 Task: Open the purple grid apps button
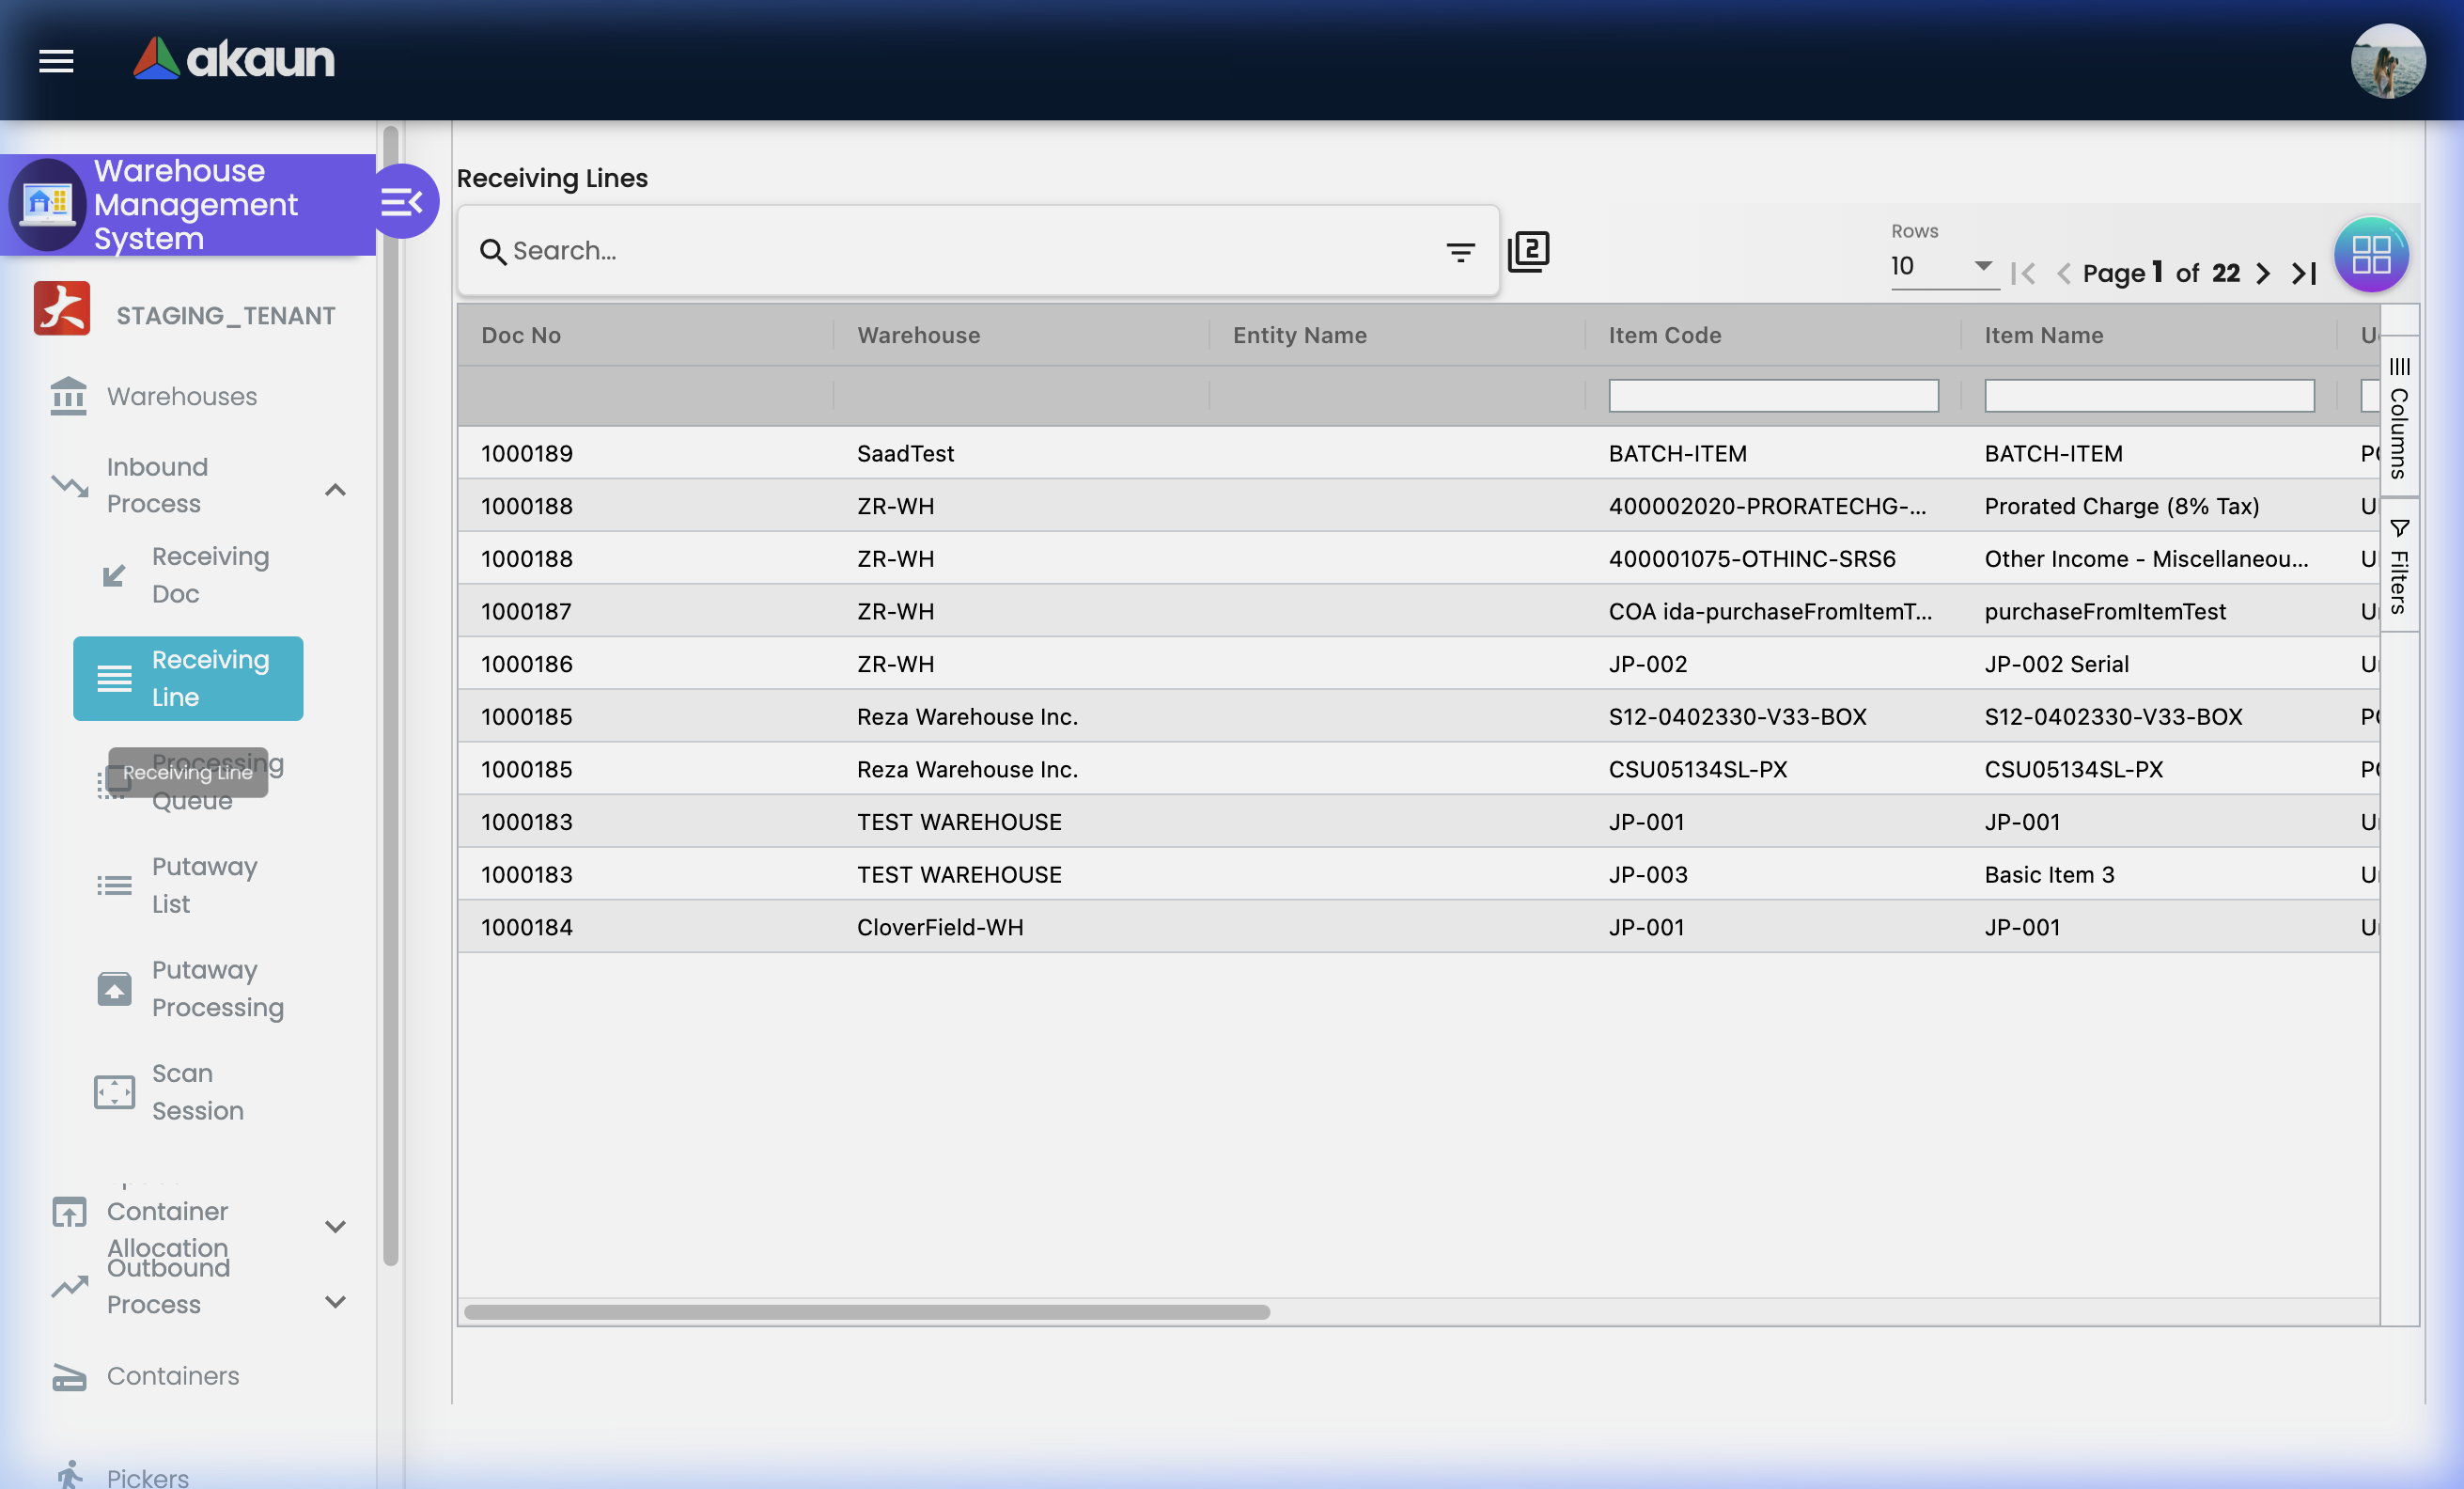point(2370,254)
